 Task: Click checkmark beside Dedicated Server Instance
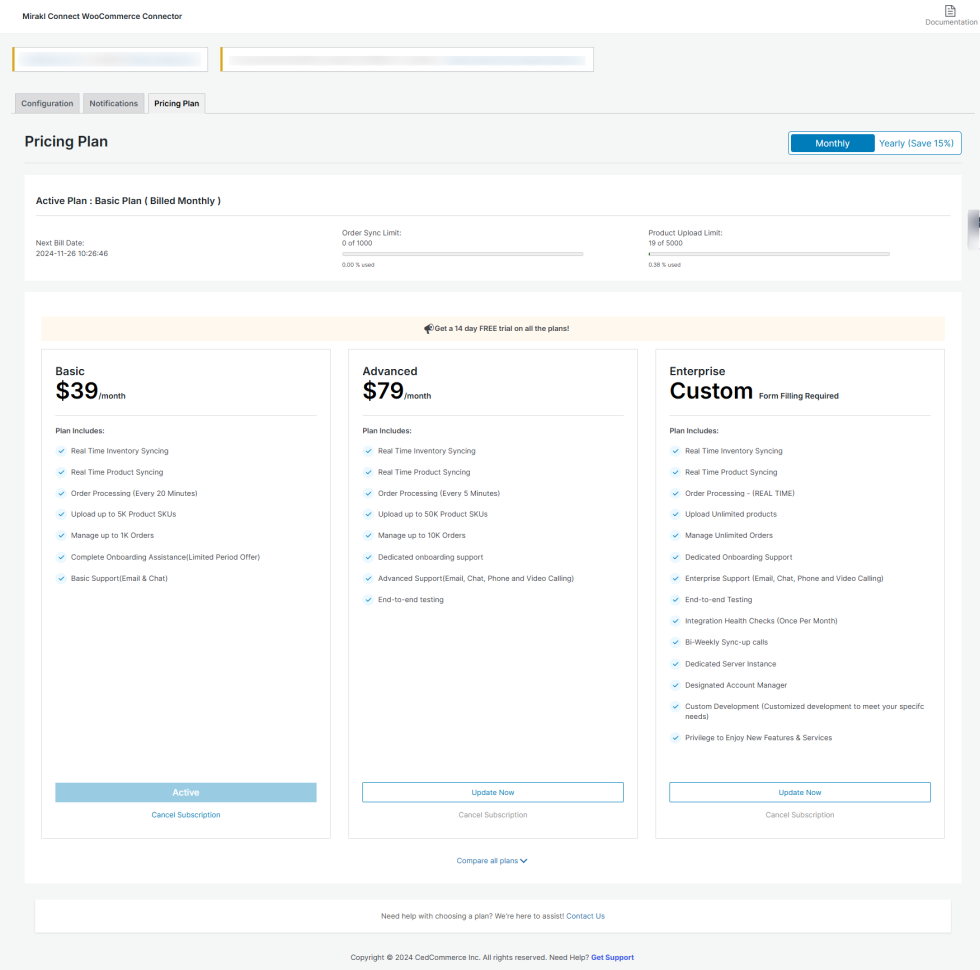point(675,664)
